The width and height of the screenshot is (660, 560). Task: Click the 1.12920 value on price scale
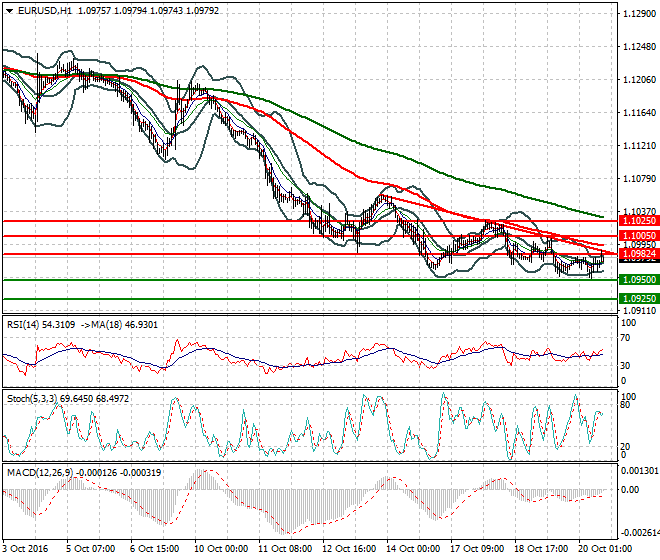click(x=638, y=14)
